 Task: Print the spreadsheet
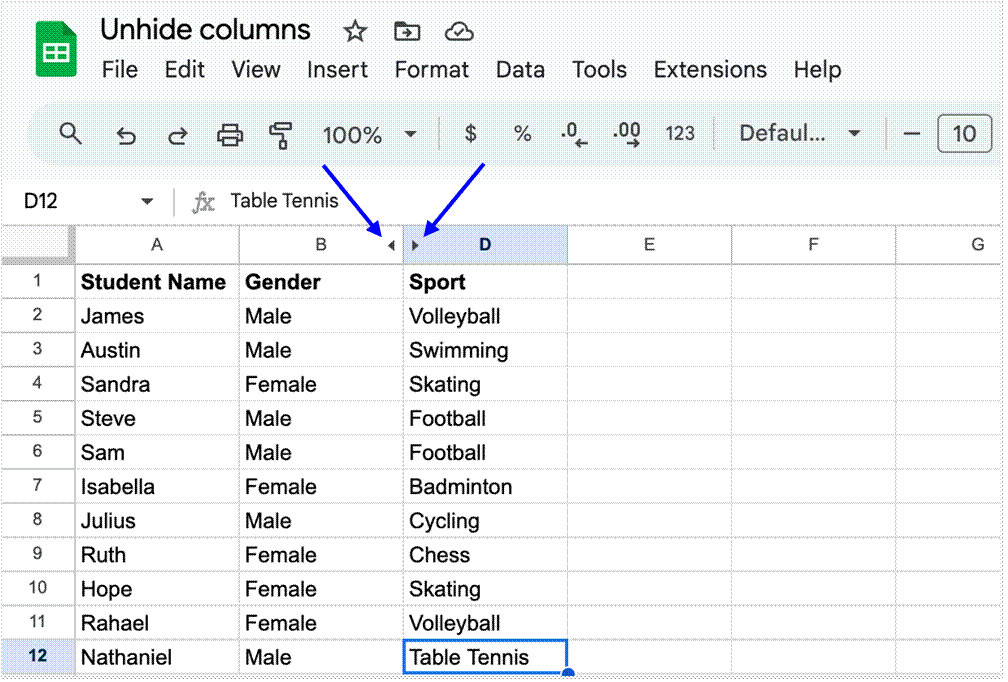point(229,133)
